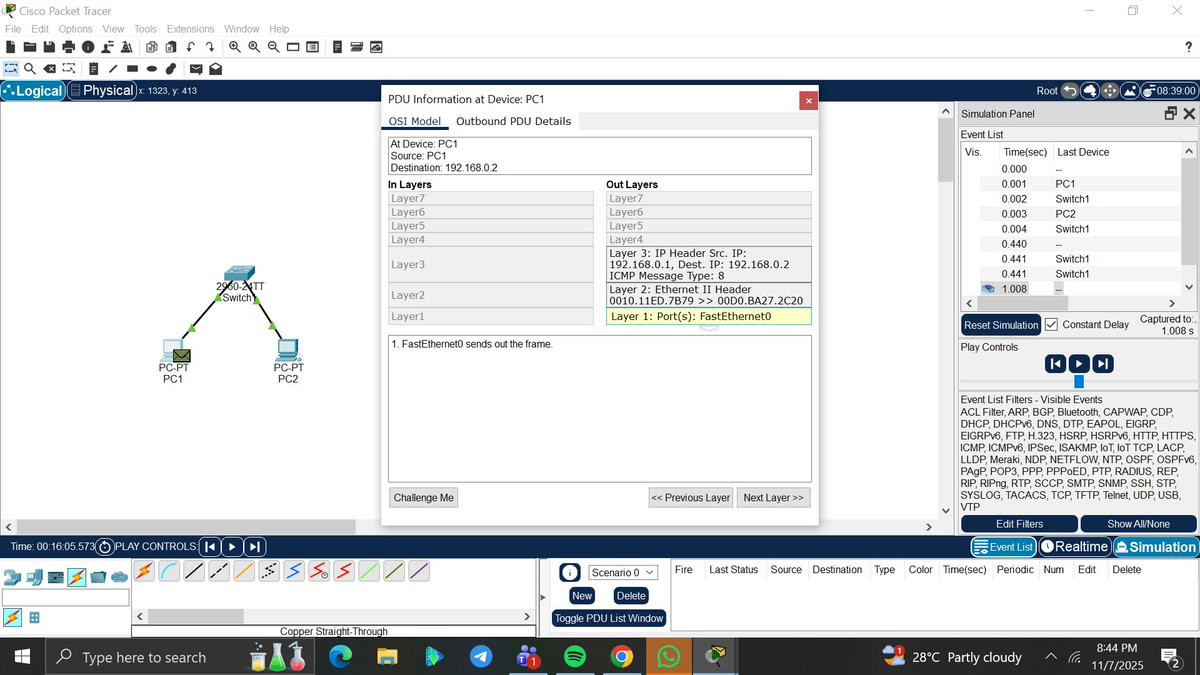
Task: Click the Save floppy-disk toolbar icon
Action: click(x=49, y=47)
